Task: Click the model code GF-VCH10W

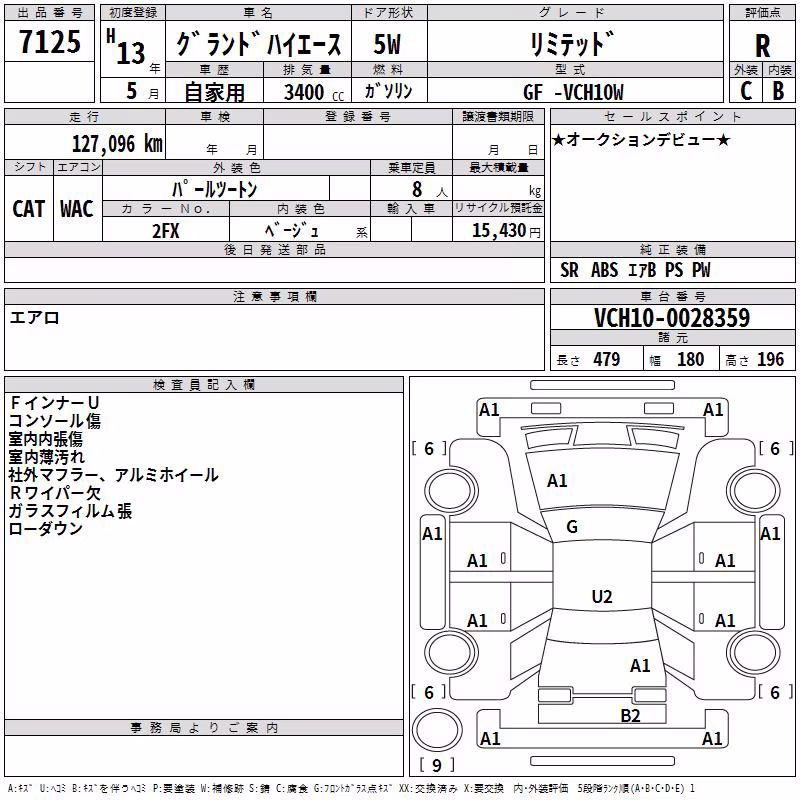Action: pyautogui.click(x=573, y=92)
